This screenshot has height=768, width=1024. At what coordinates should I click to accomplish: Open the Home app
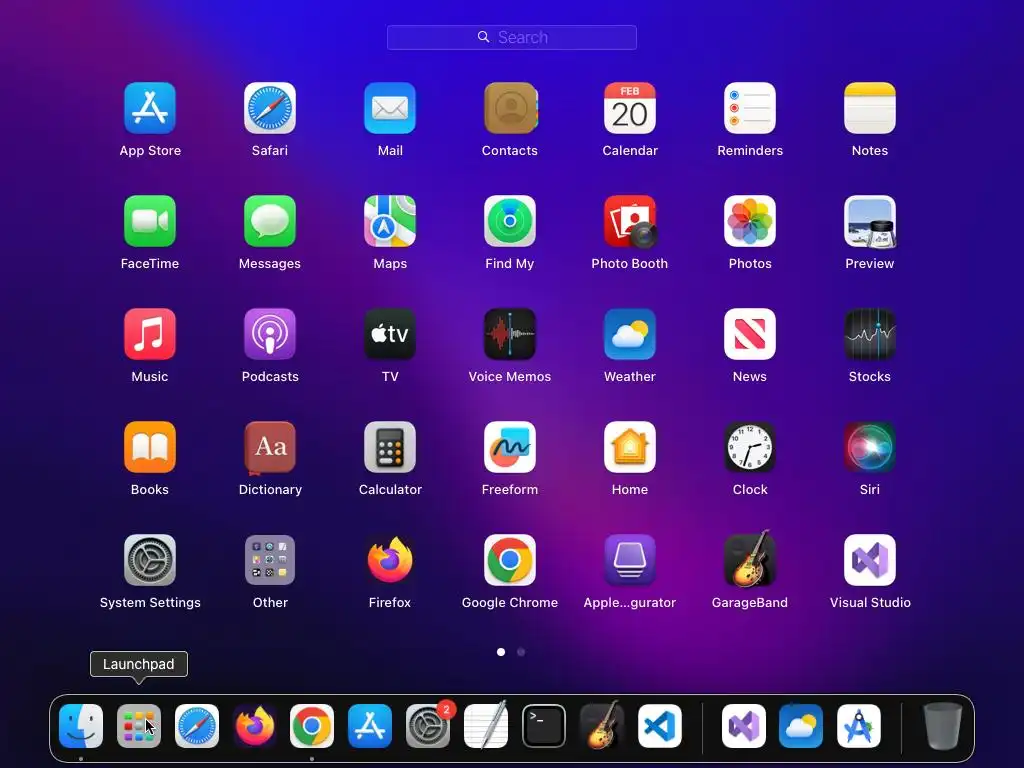(630, 447)
